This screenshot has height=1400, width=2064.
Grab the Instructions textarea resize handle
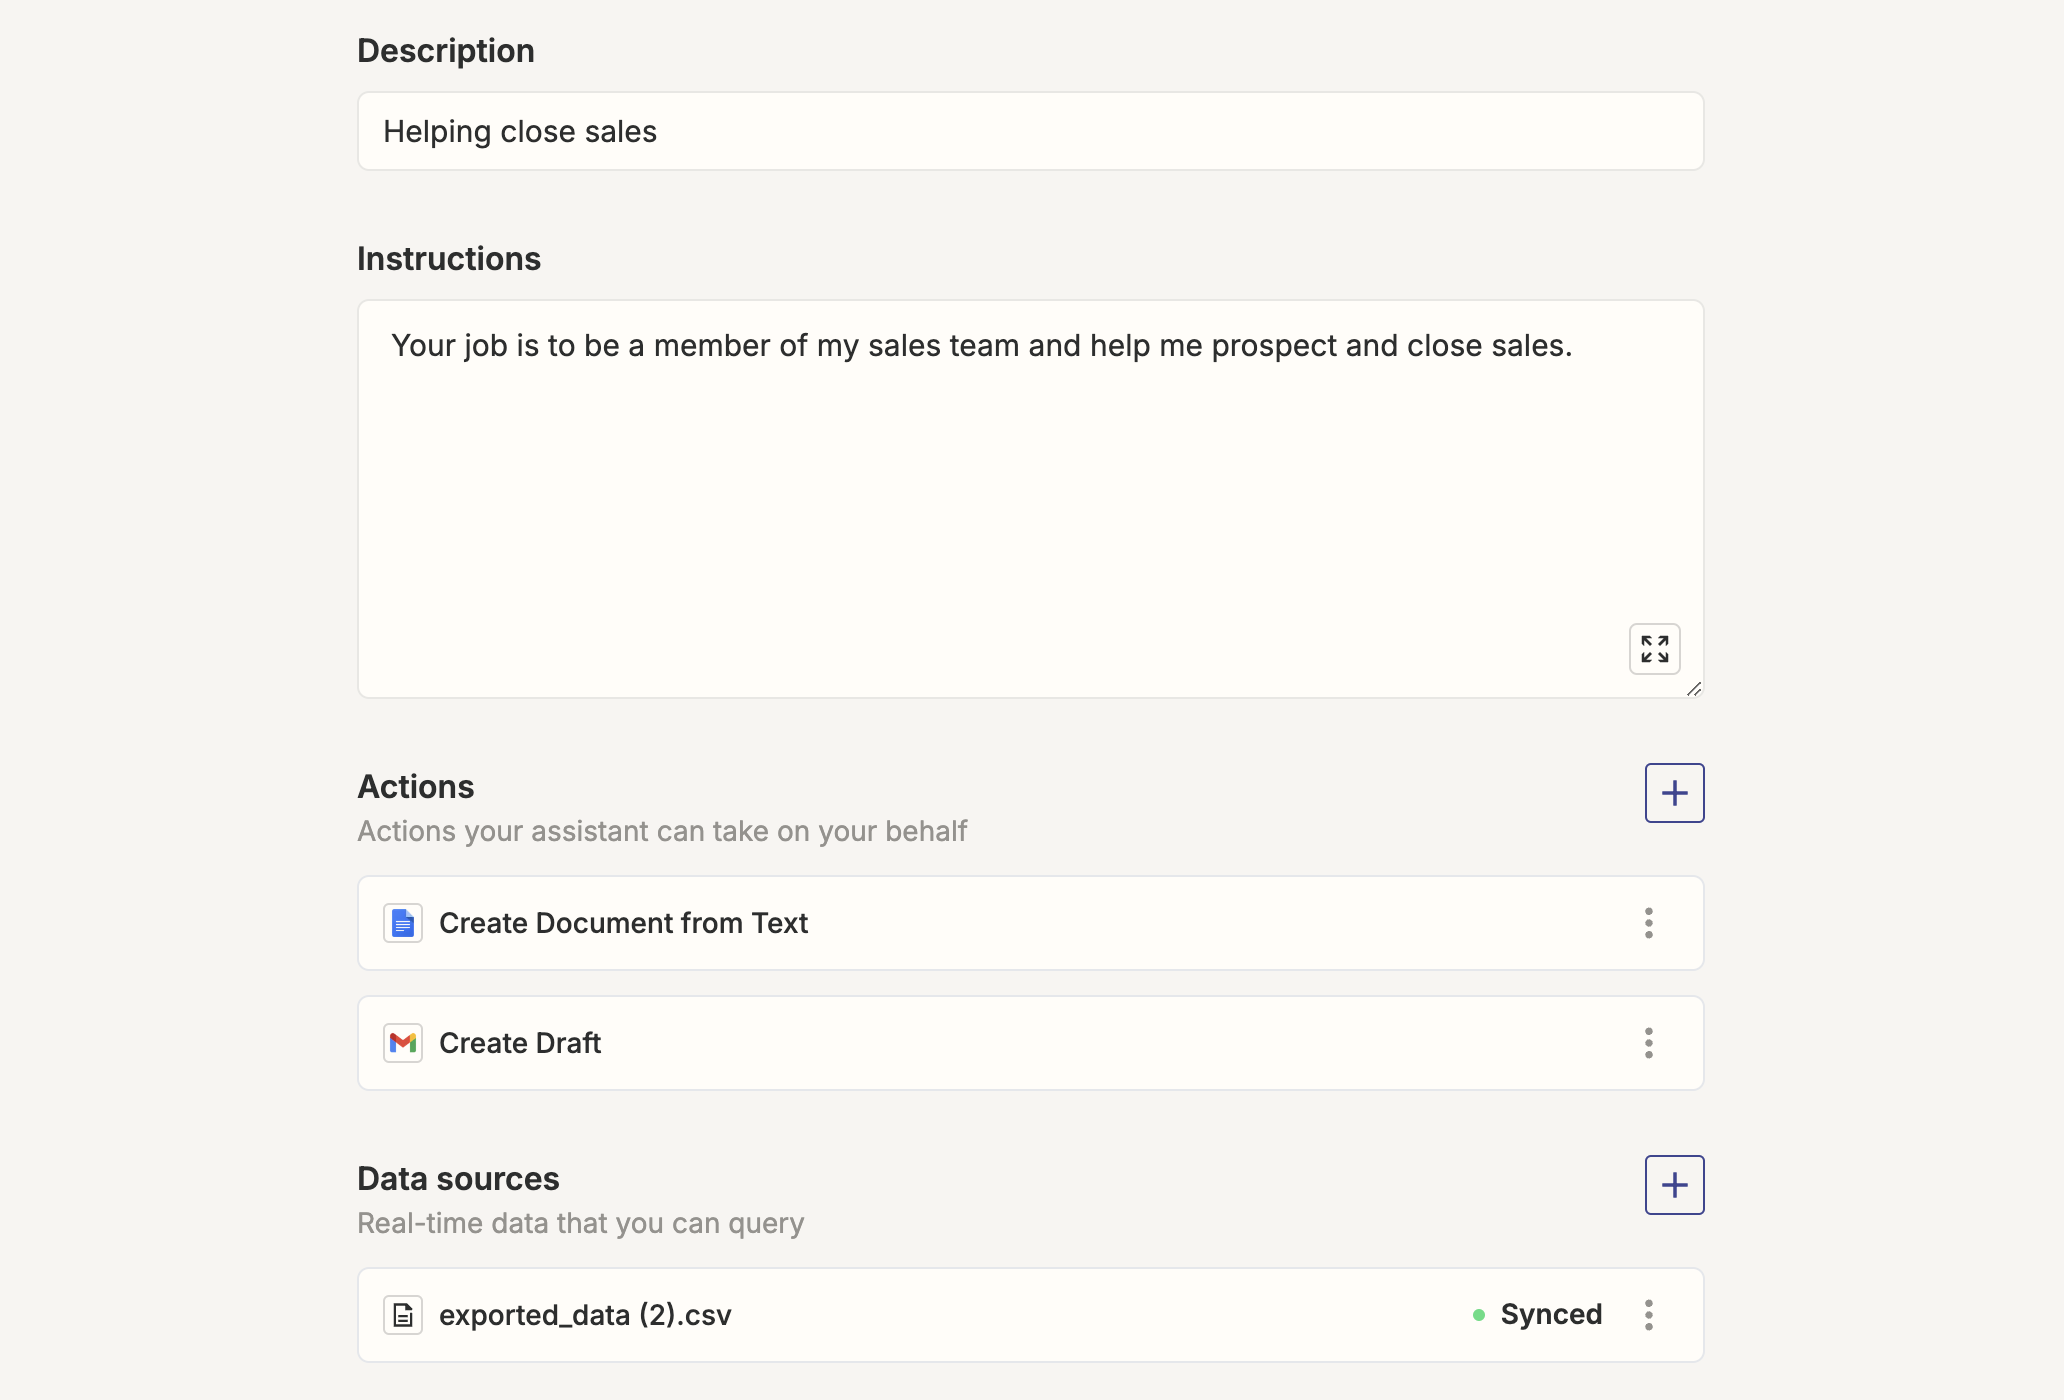[1693, 689]
